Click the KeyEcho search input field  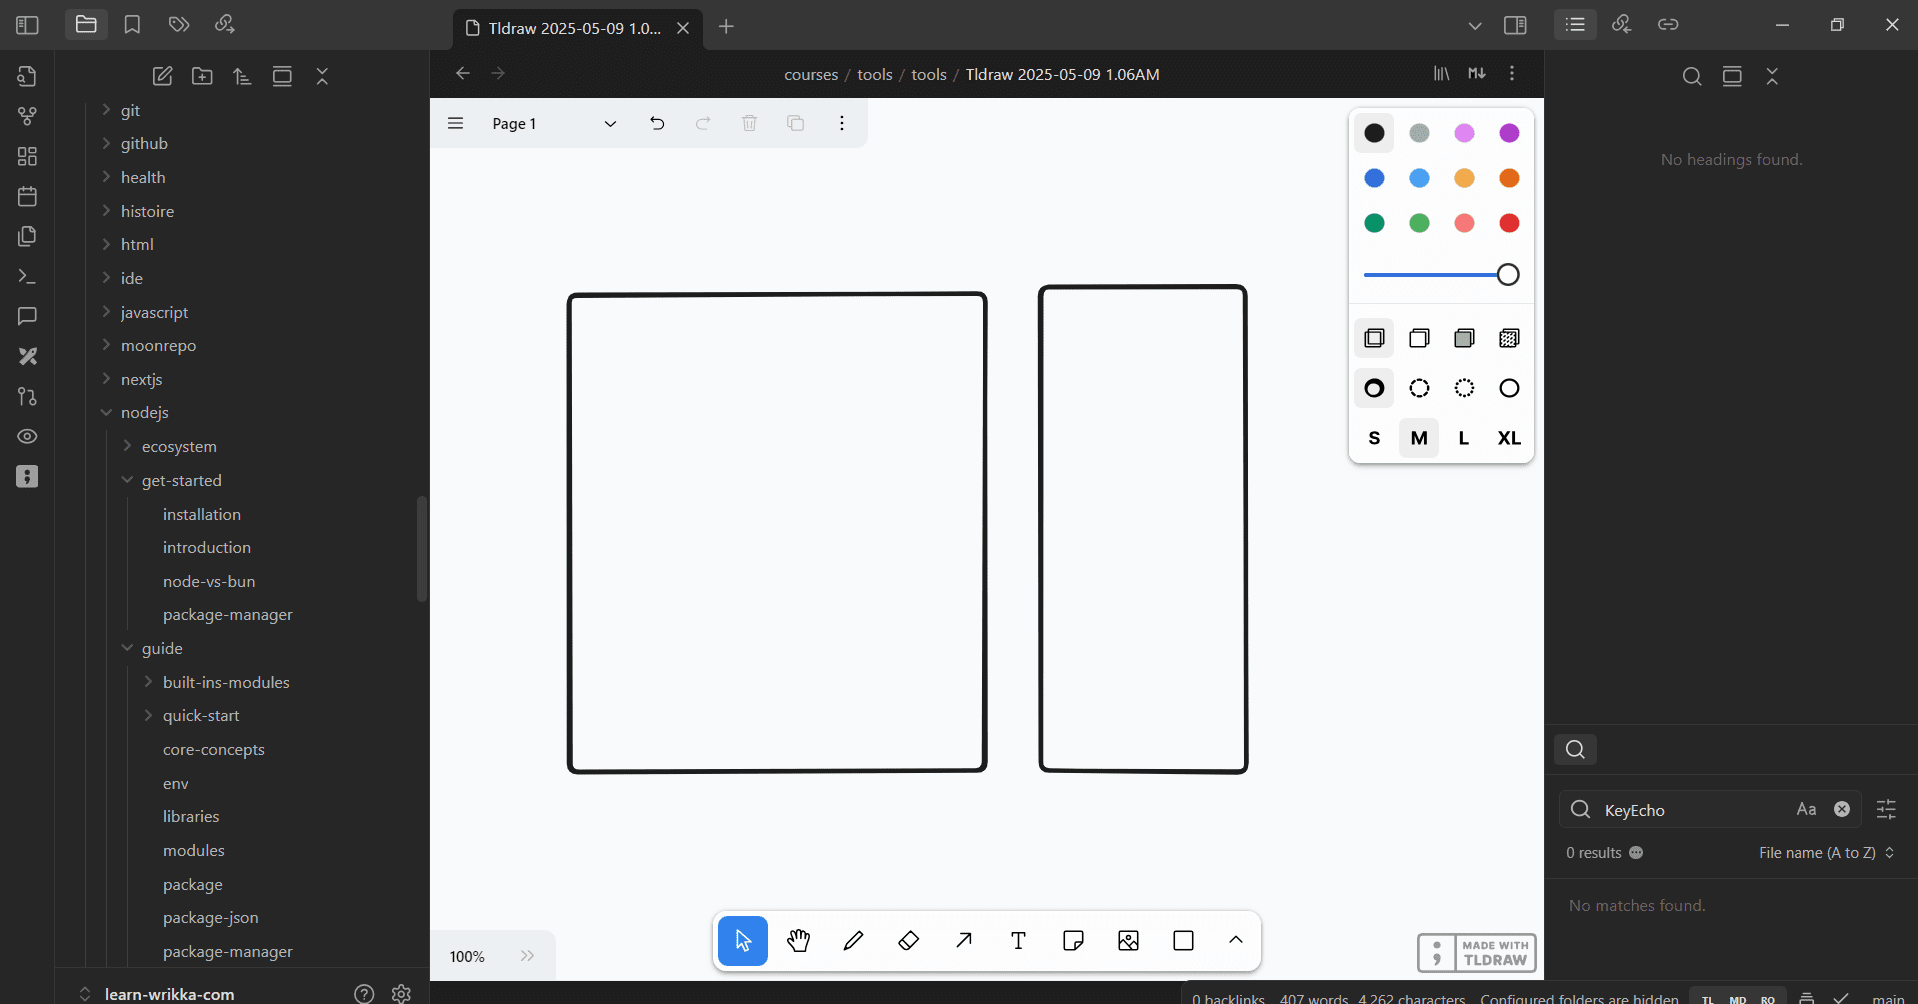(1692, 810)
